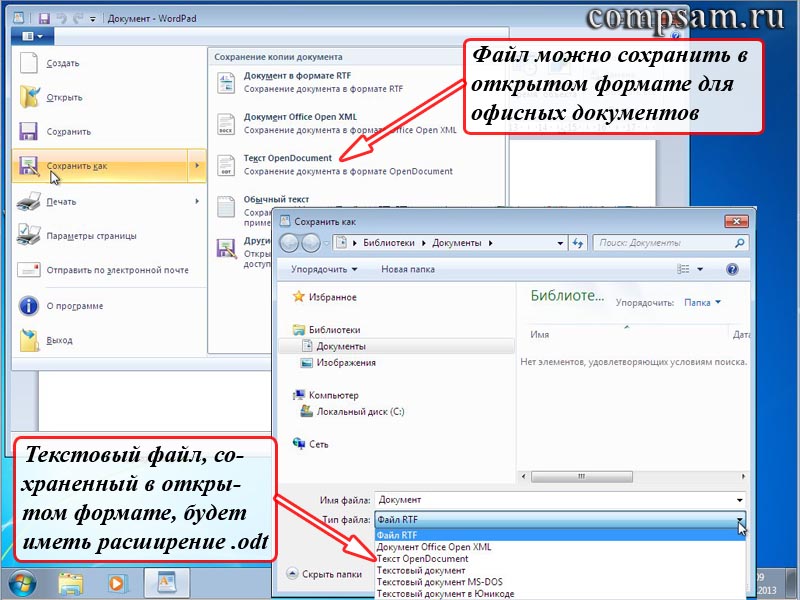Click the Back button in Save As dialog

coord(289,243)
